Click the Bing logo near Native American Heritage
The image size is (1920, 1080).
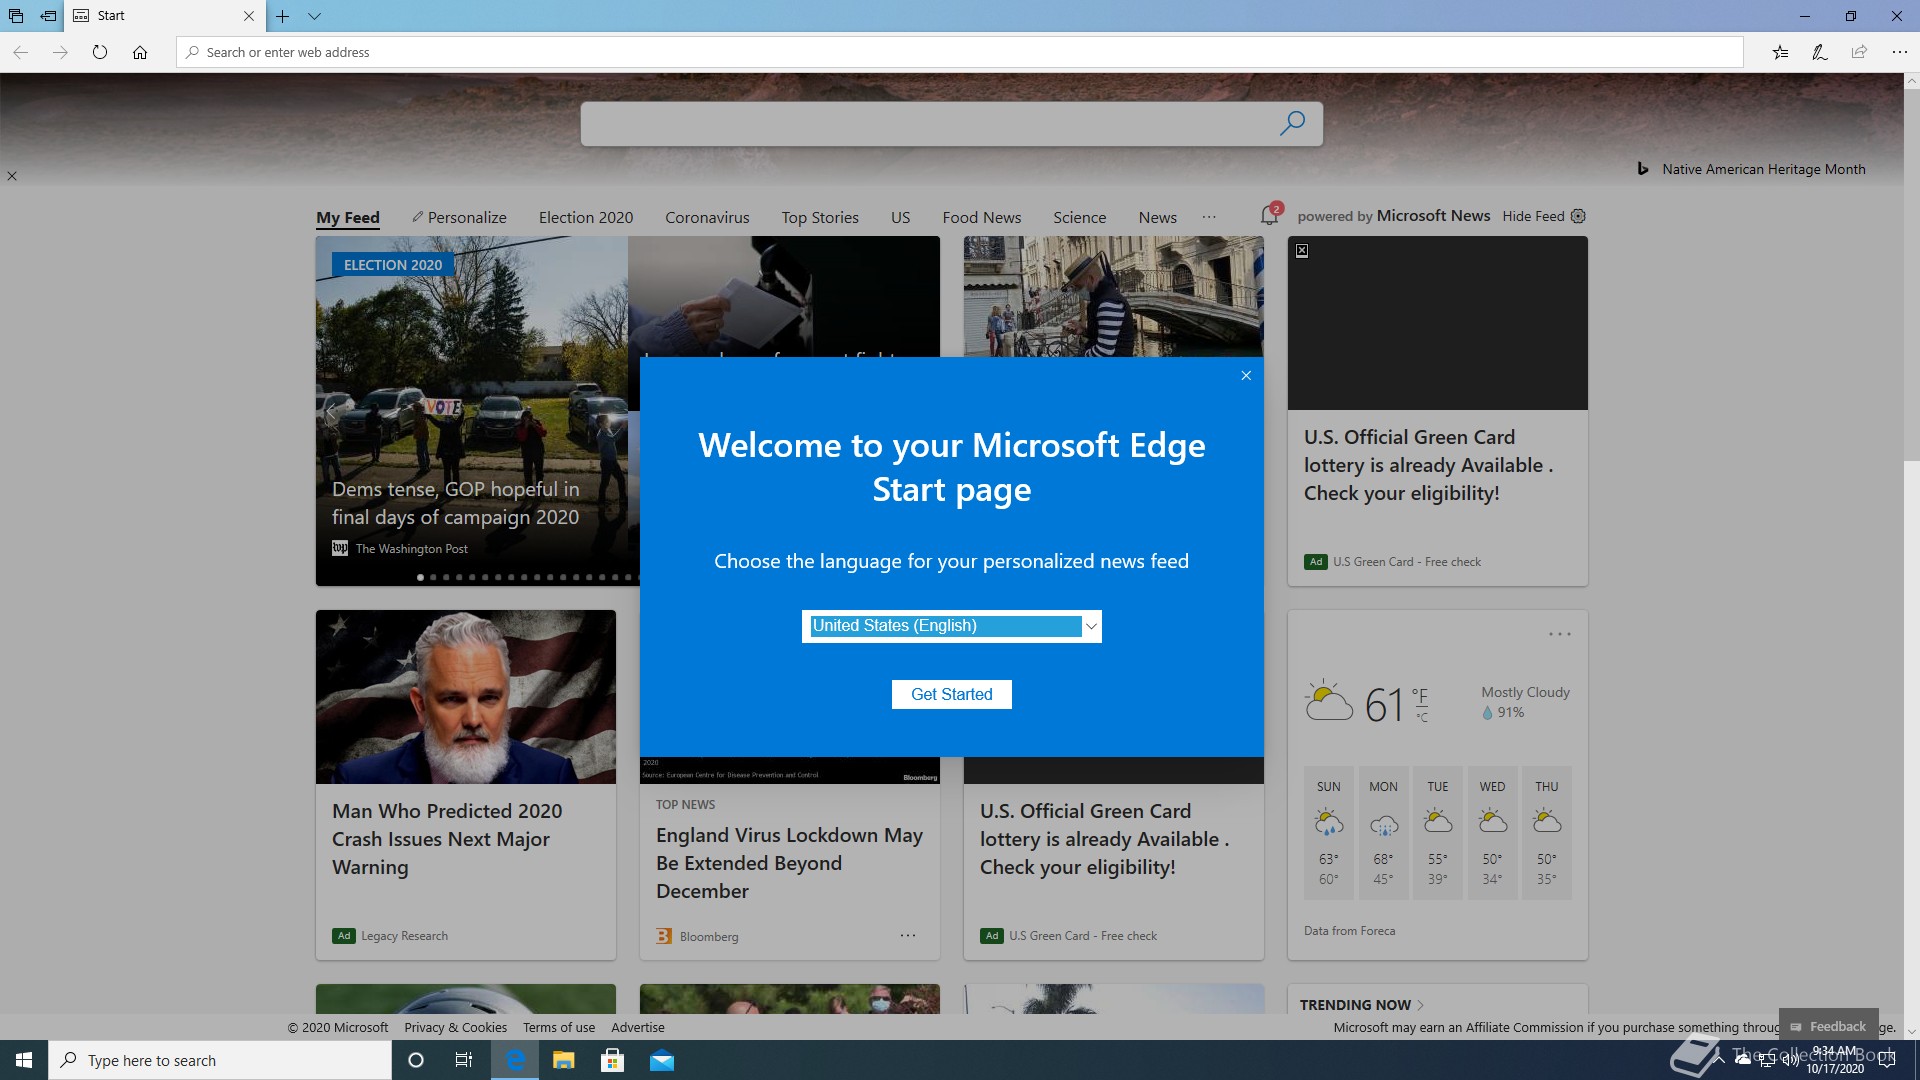(x=1642, y=169)
